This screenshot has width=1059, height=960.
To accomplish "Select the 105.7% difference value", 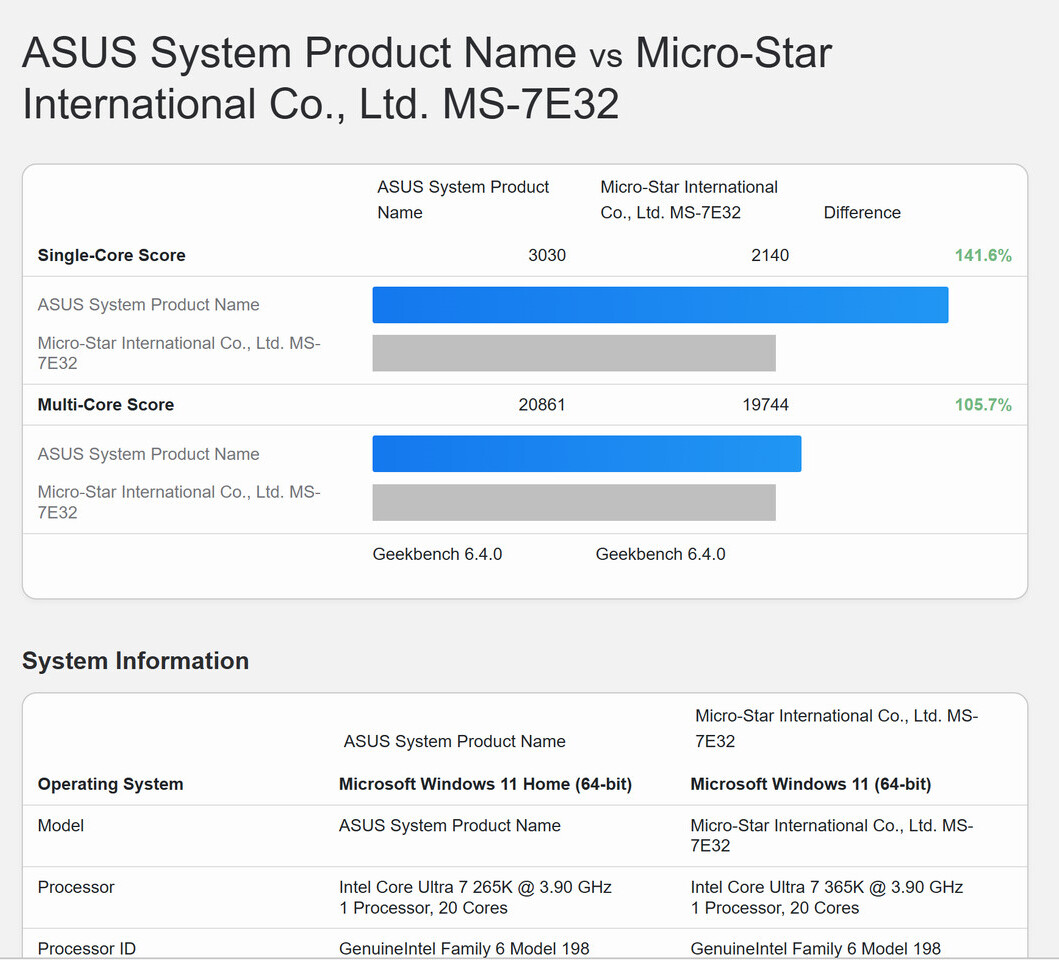I will (x=983, y=404).
